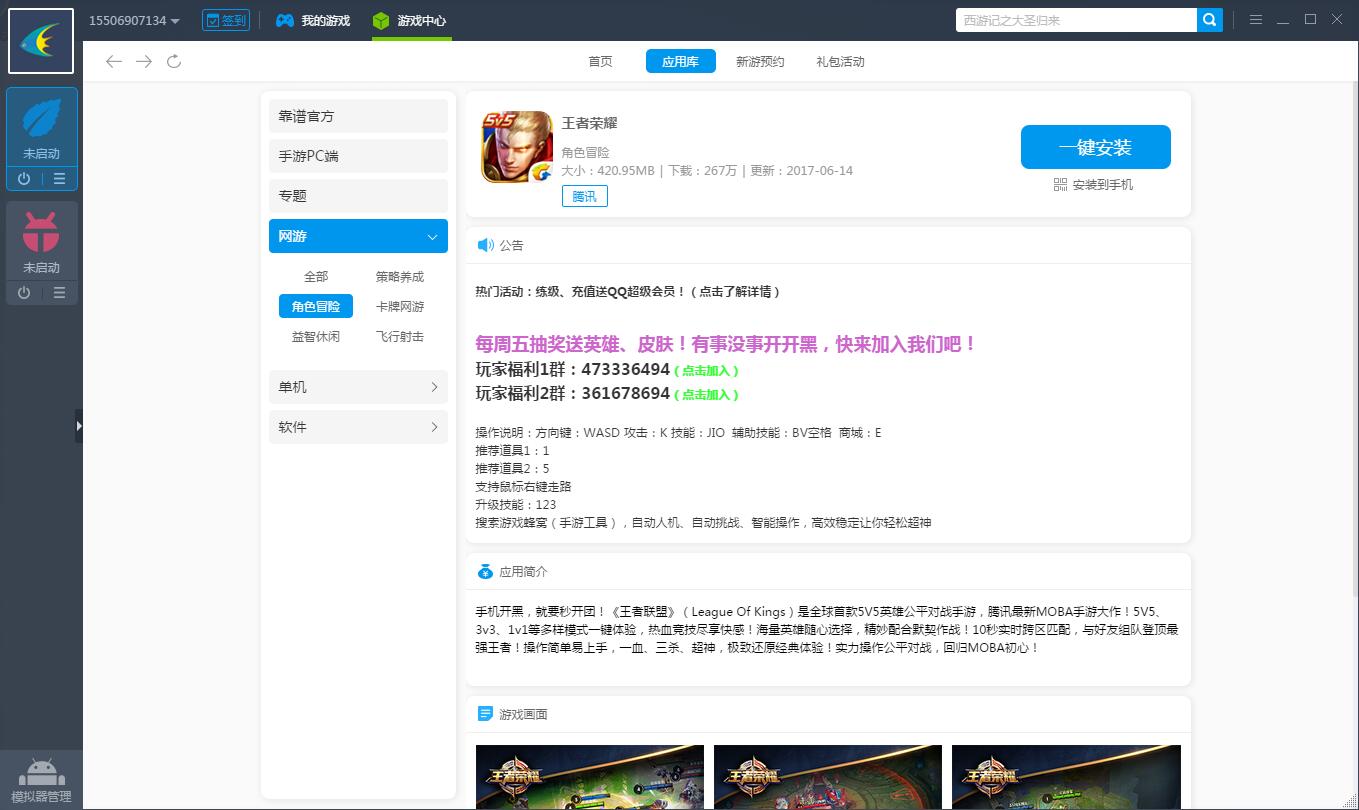Select 策略养成 subcategory

pyautogui.click(x=400, y=277)
